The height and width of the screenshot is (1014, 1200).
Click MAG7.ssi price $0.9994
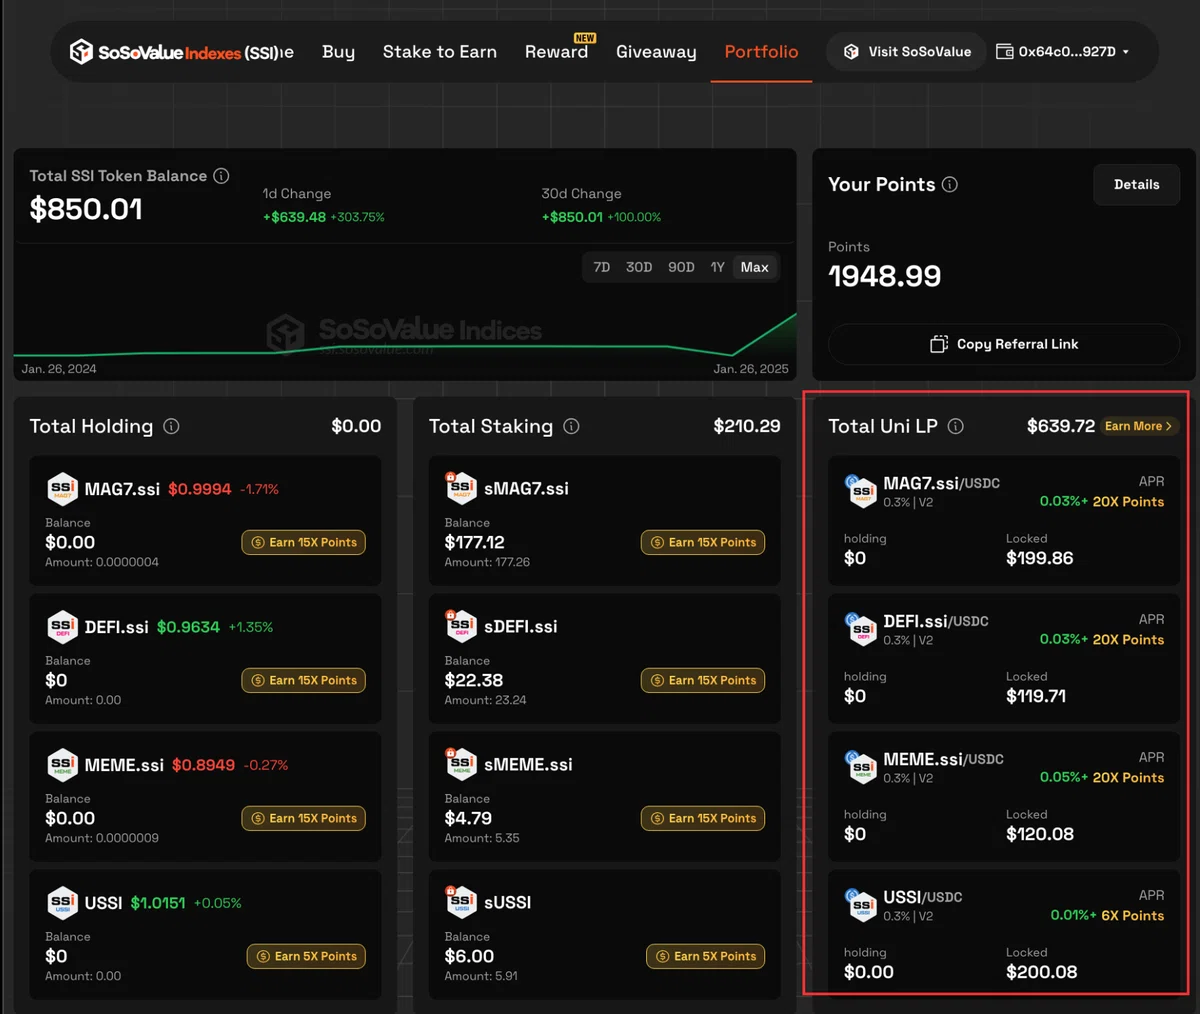click(200, 489)
